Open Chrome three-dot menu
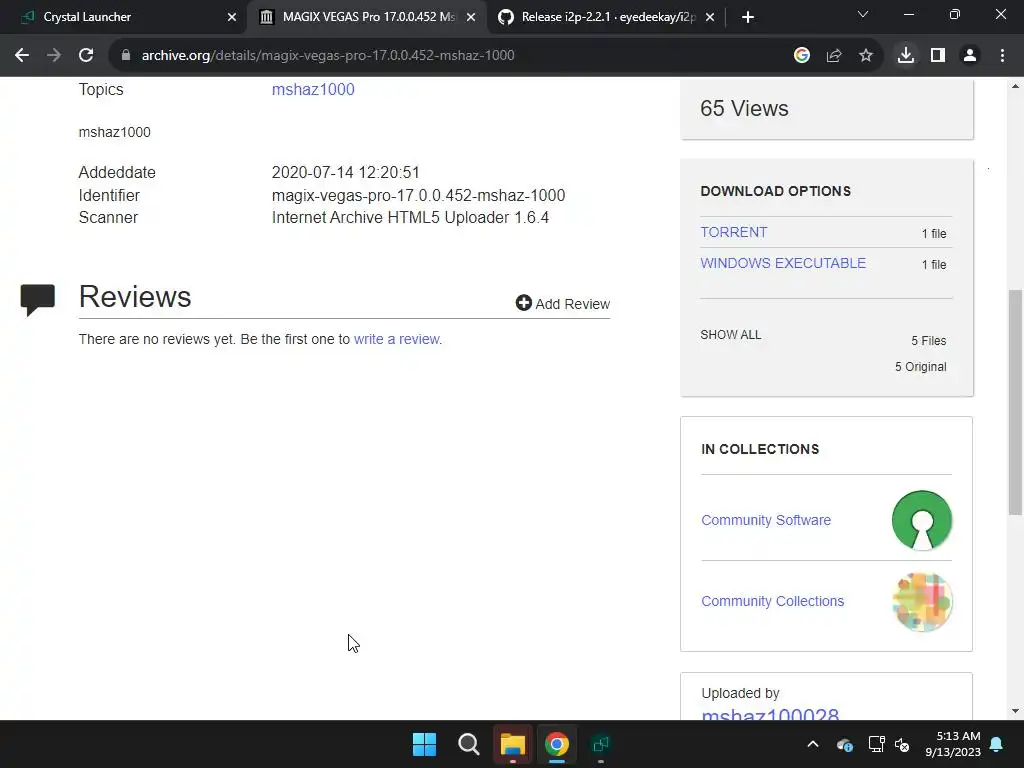1024x768 pixels. pos(1002,56)
